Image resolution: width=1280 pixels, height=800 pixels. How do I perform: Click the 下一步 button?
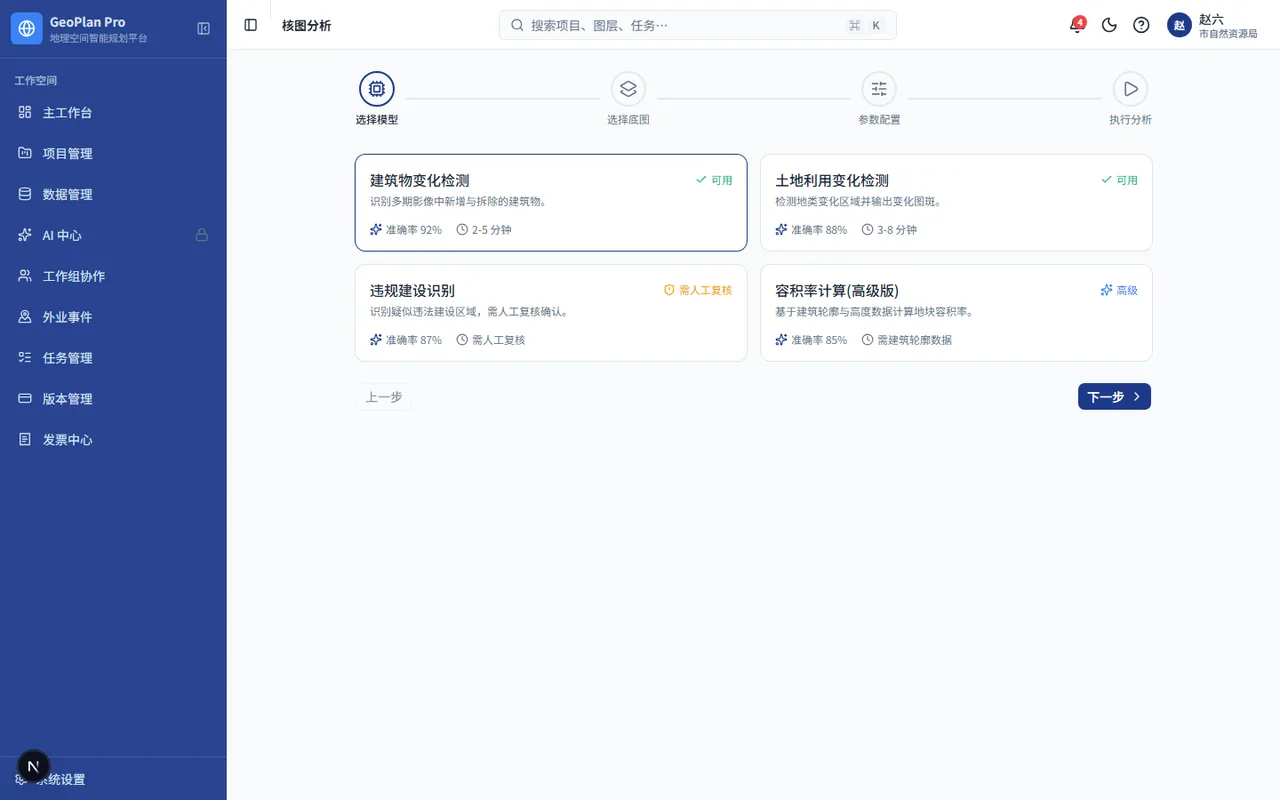[x=1114, y=397]
